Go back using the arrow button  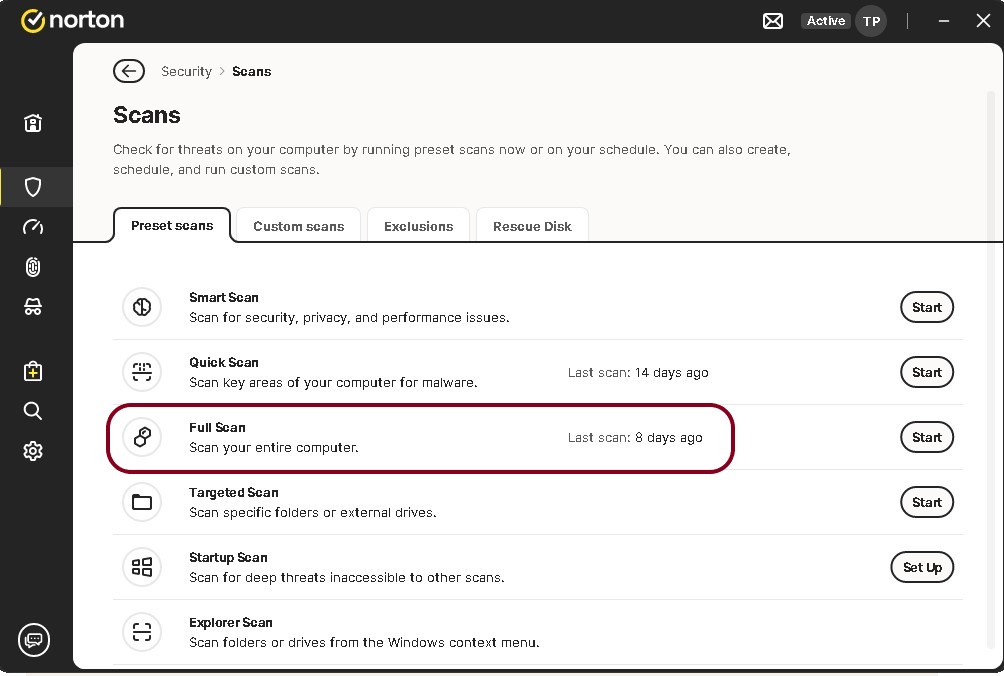coord(128,71)
